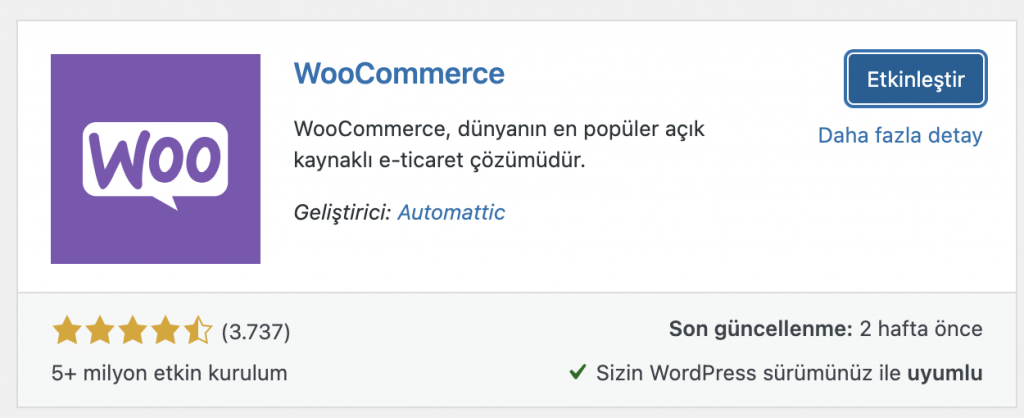The width and height of the screenshot is (1024, 418).
Task: Click the (3.737) rating count
Action: [255, 330]
